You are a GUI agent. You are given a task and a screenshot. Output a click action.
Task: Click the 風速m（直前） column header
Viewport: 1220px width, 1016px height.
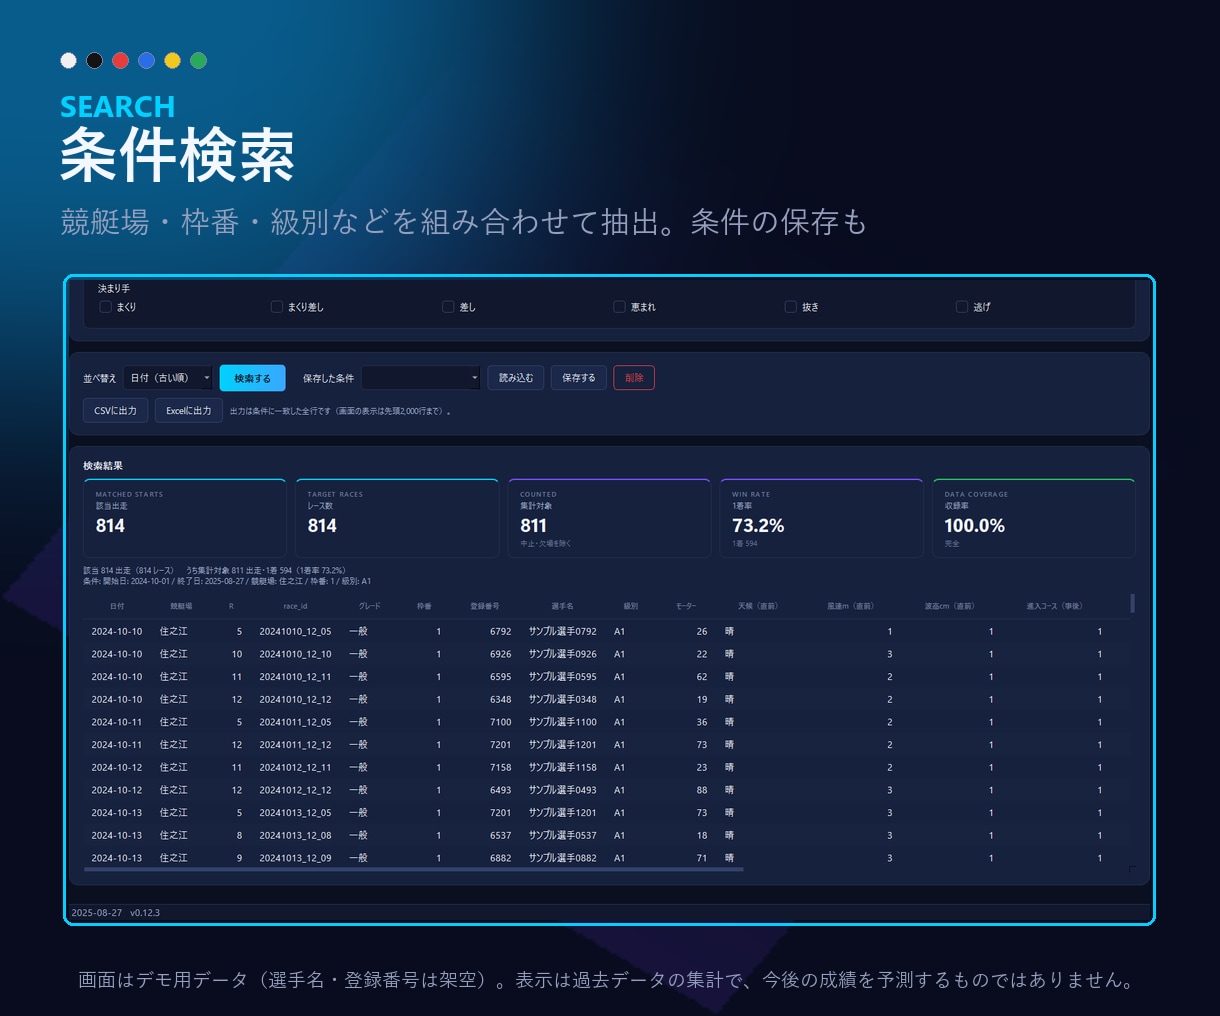851,606
